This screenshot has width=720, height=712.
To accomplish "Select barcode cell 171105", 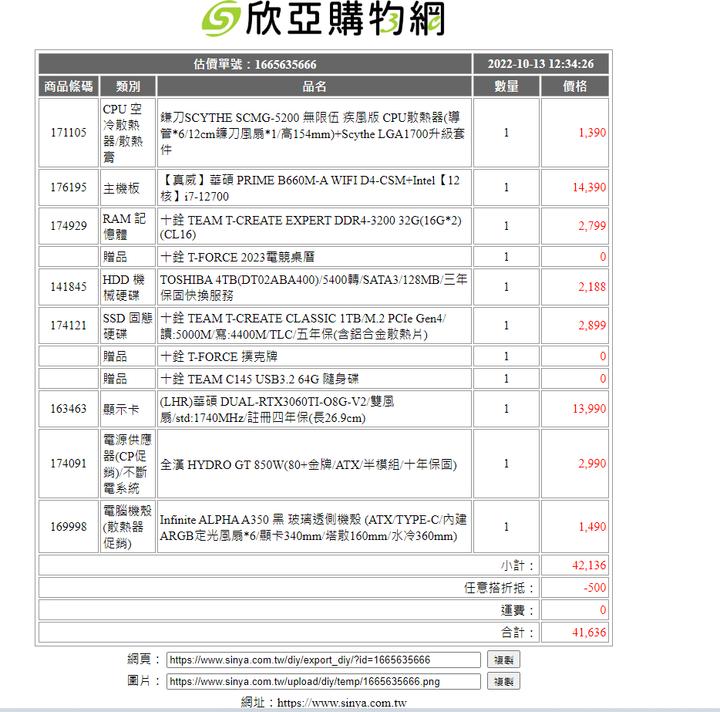I will pos(68,133).
